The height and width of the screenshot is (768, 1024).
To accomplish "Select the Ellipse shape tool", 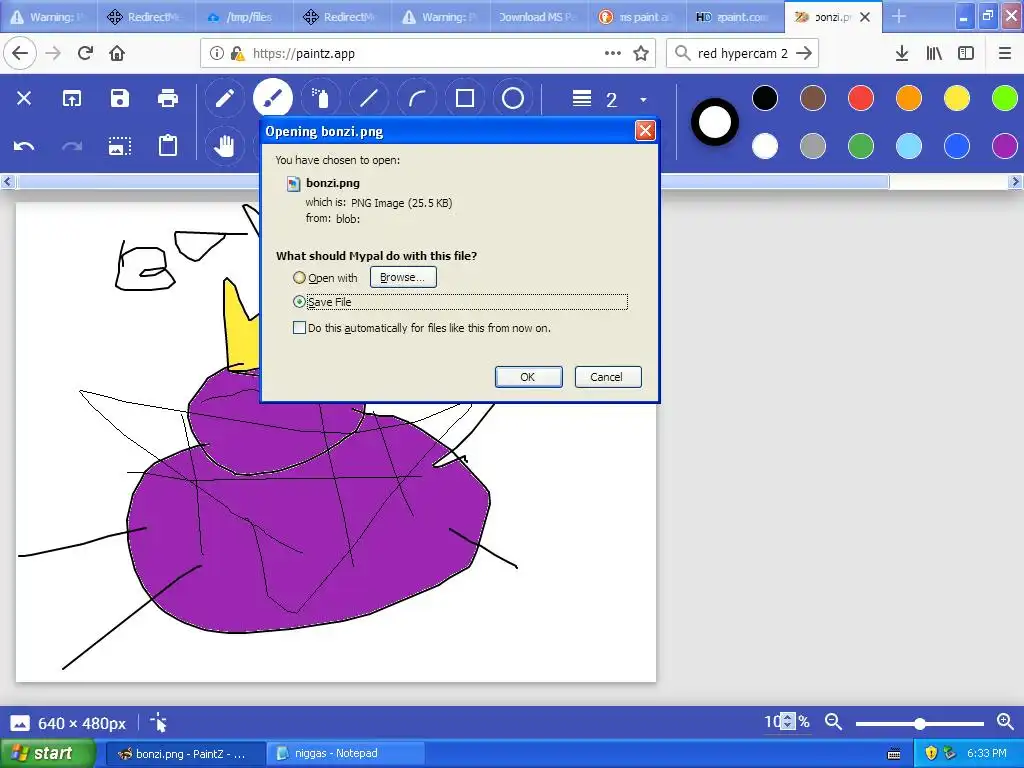I will tap(513, 99).
